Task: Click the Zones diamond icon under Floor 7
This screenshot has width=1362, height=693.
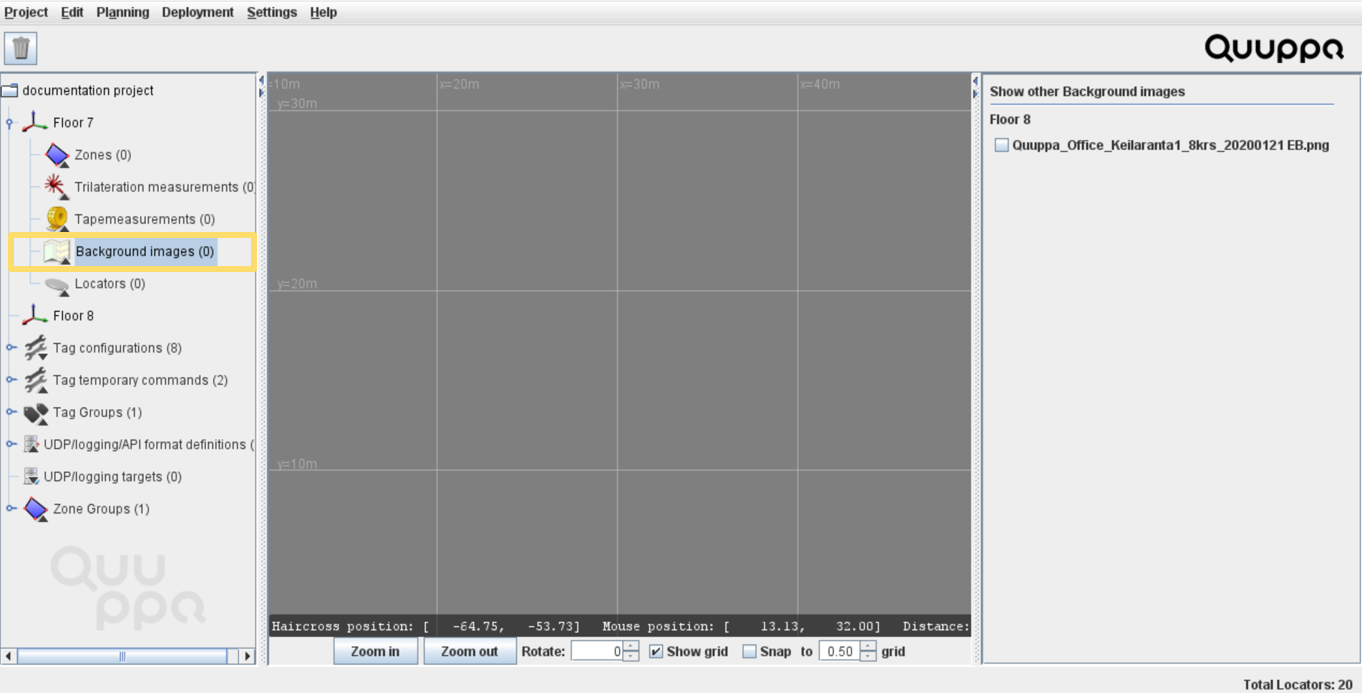Action: pos(57,155)
